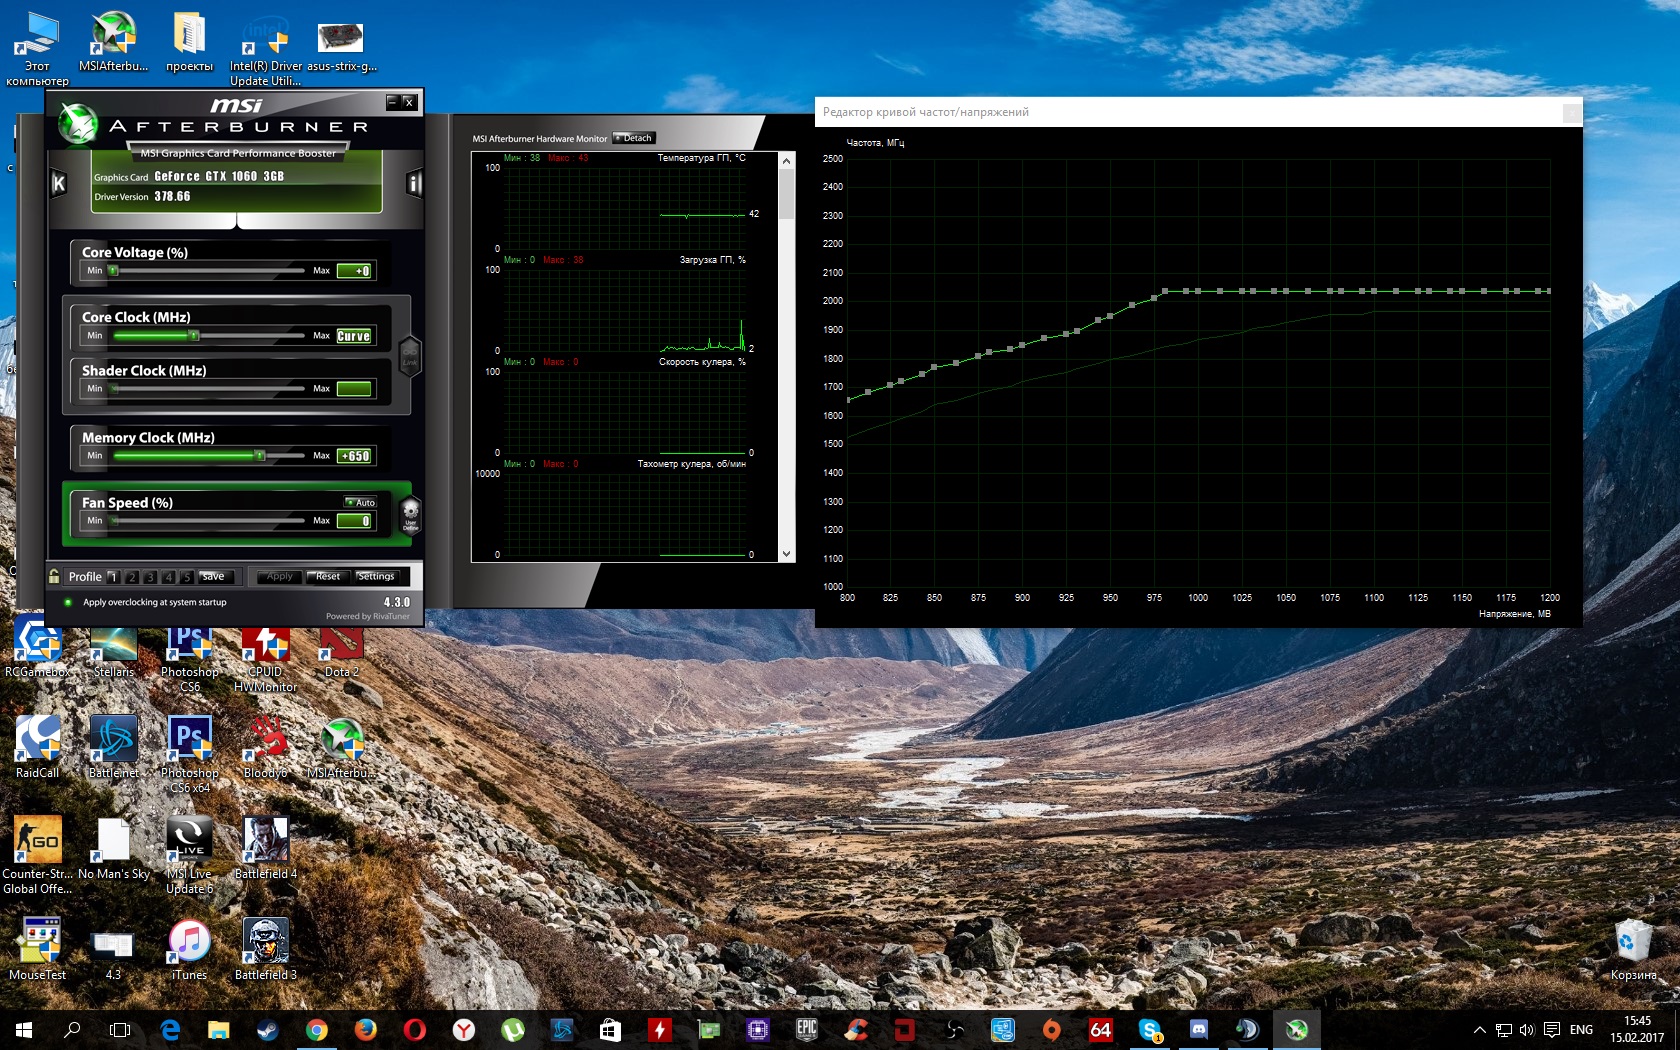Select profile slot 3
This screenshot has width=1680, height=1050.
coord(150,577)
